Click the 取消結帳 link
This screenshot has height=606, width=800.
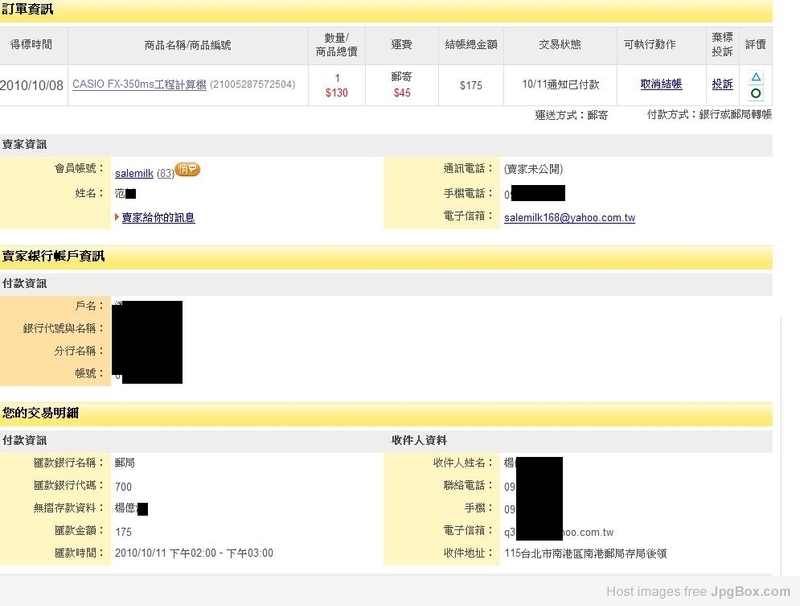click(x=661, y=84)
